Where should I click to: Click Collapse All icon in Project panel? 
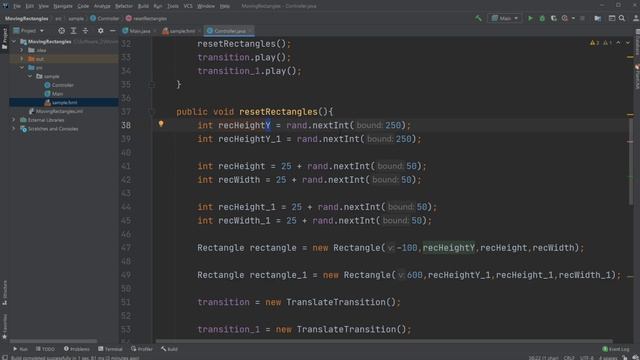tap(85, 31)
